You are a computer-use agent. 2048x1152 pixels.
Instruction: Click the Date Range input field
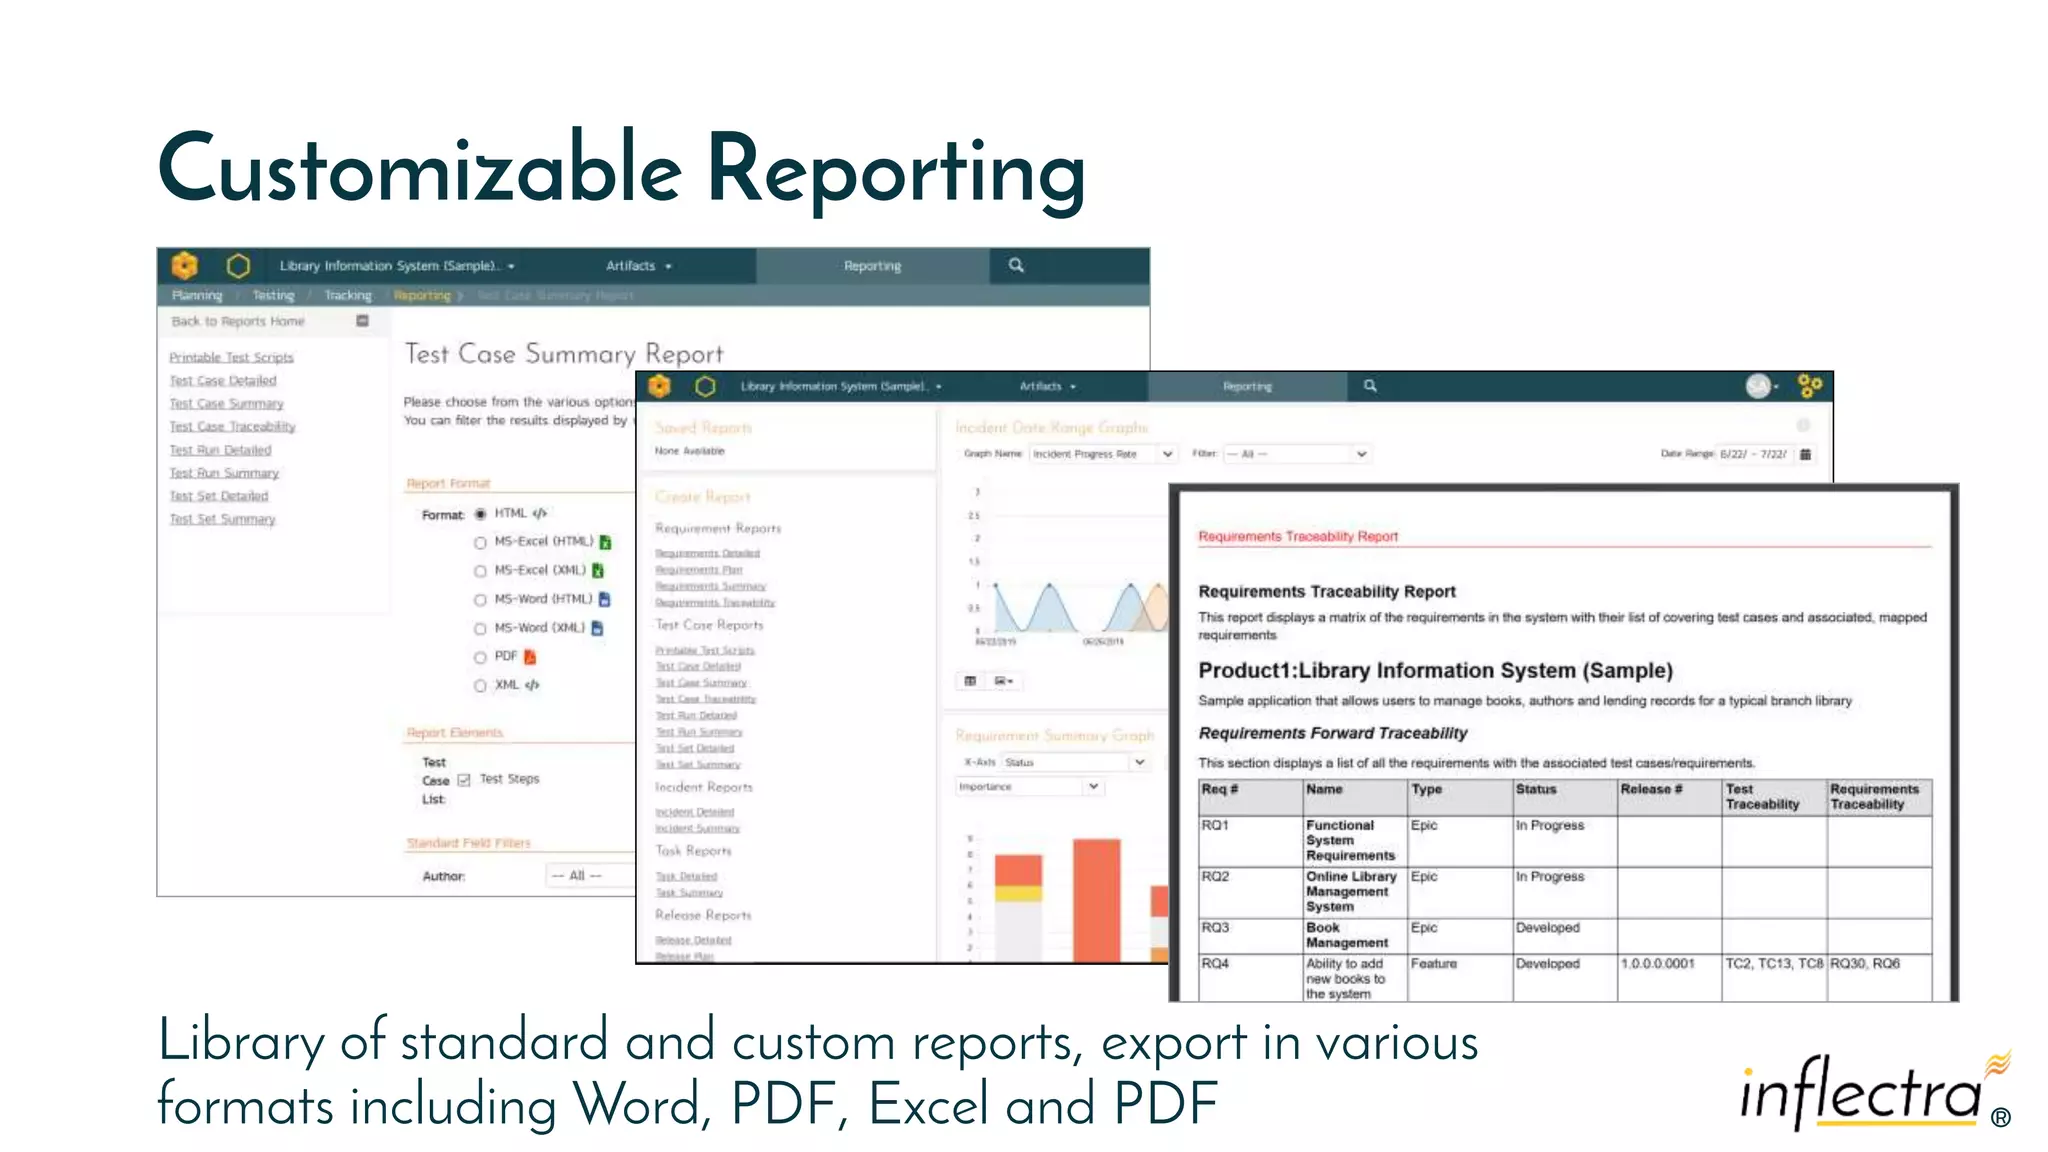(x=1755, y=454)
